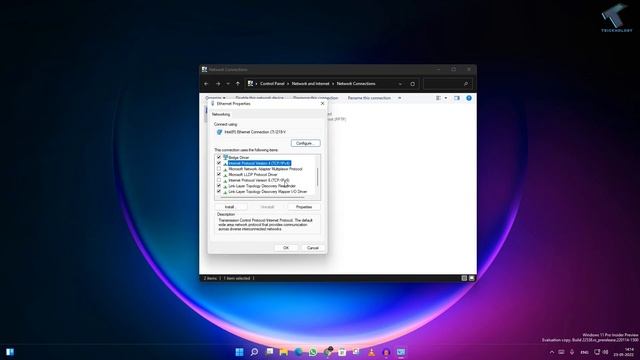Image resolution: width=640 pixels, height=360 pixels.
Task: Open taskbar Search
Action: 254,352
